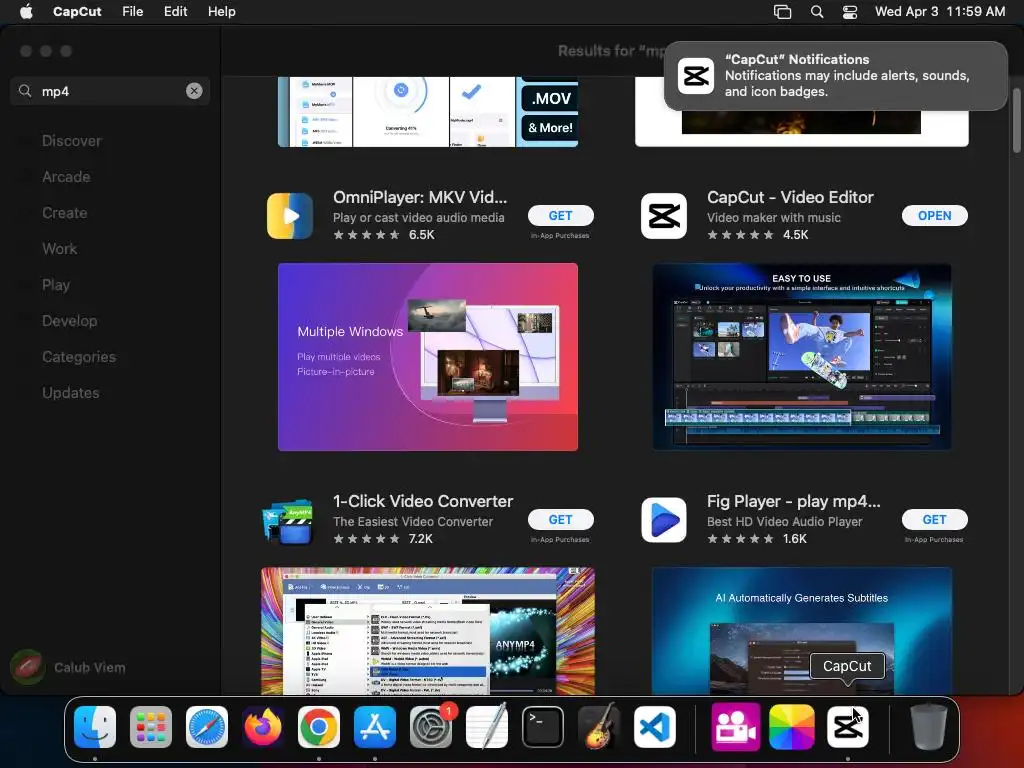Open Safari from the Dock
This screenshot has width=1024, height=768.
(x=207, y=727)
